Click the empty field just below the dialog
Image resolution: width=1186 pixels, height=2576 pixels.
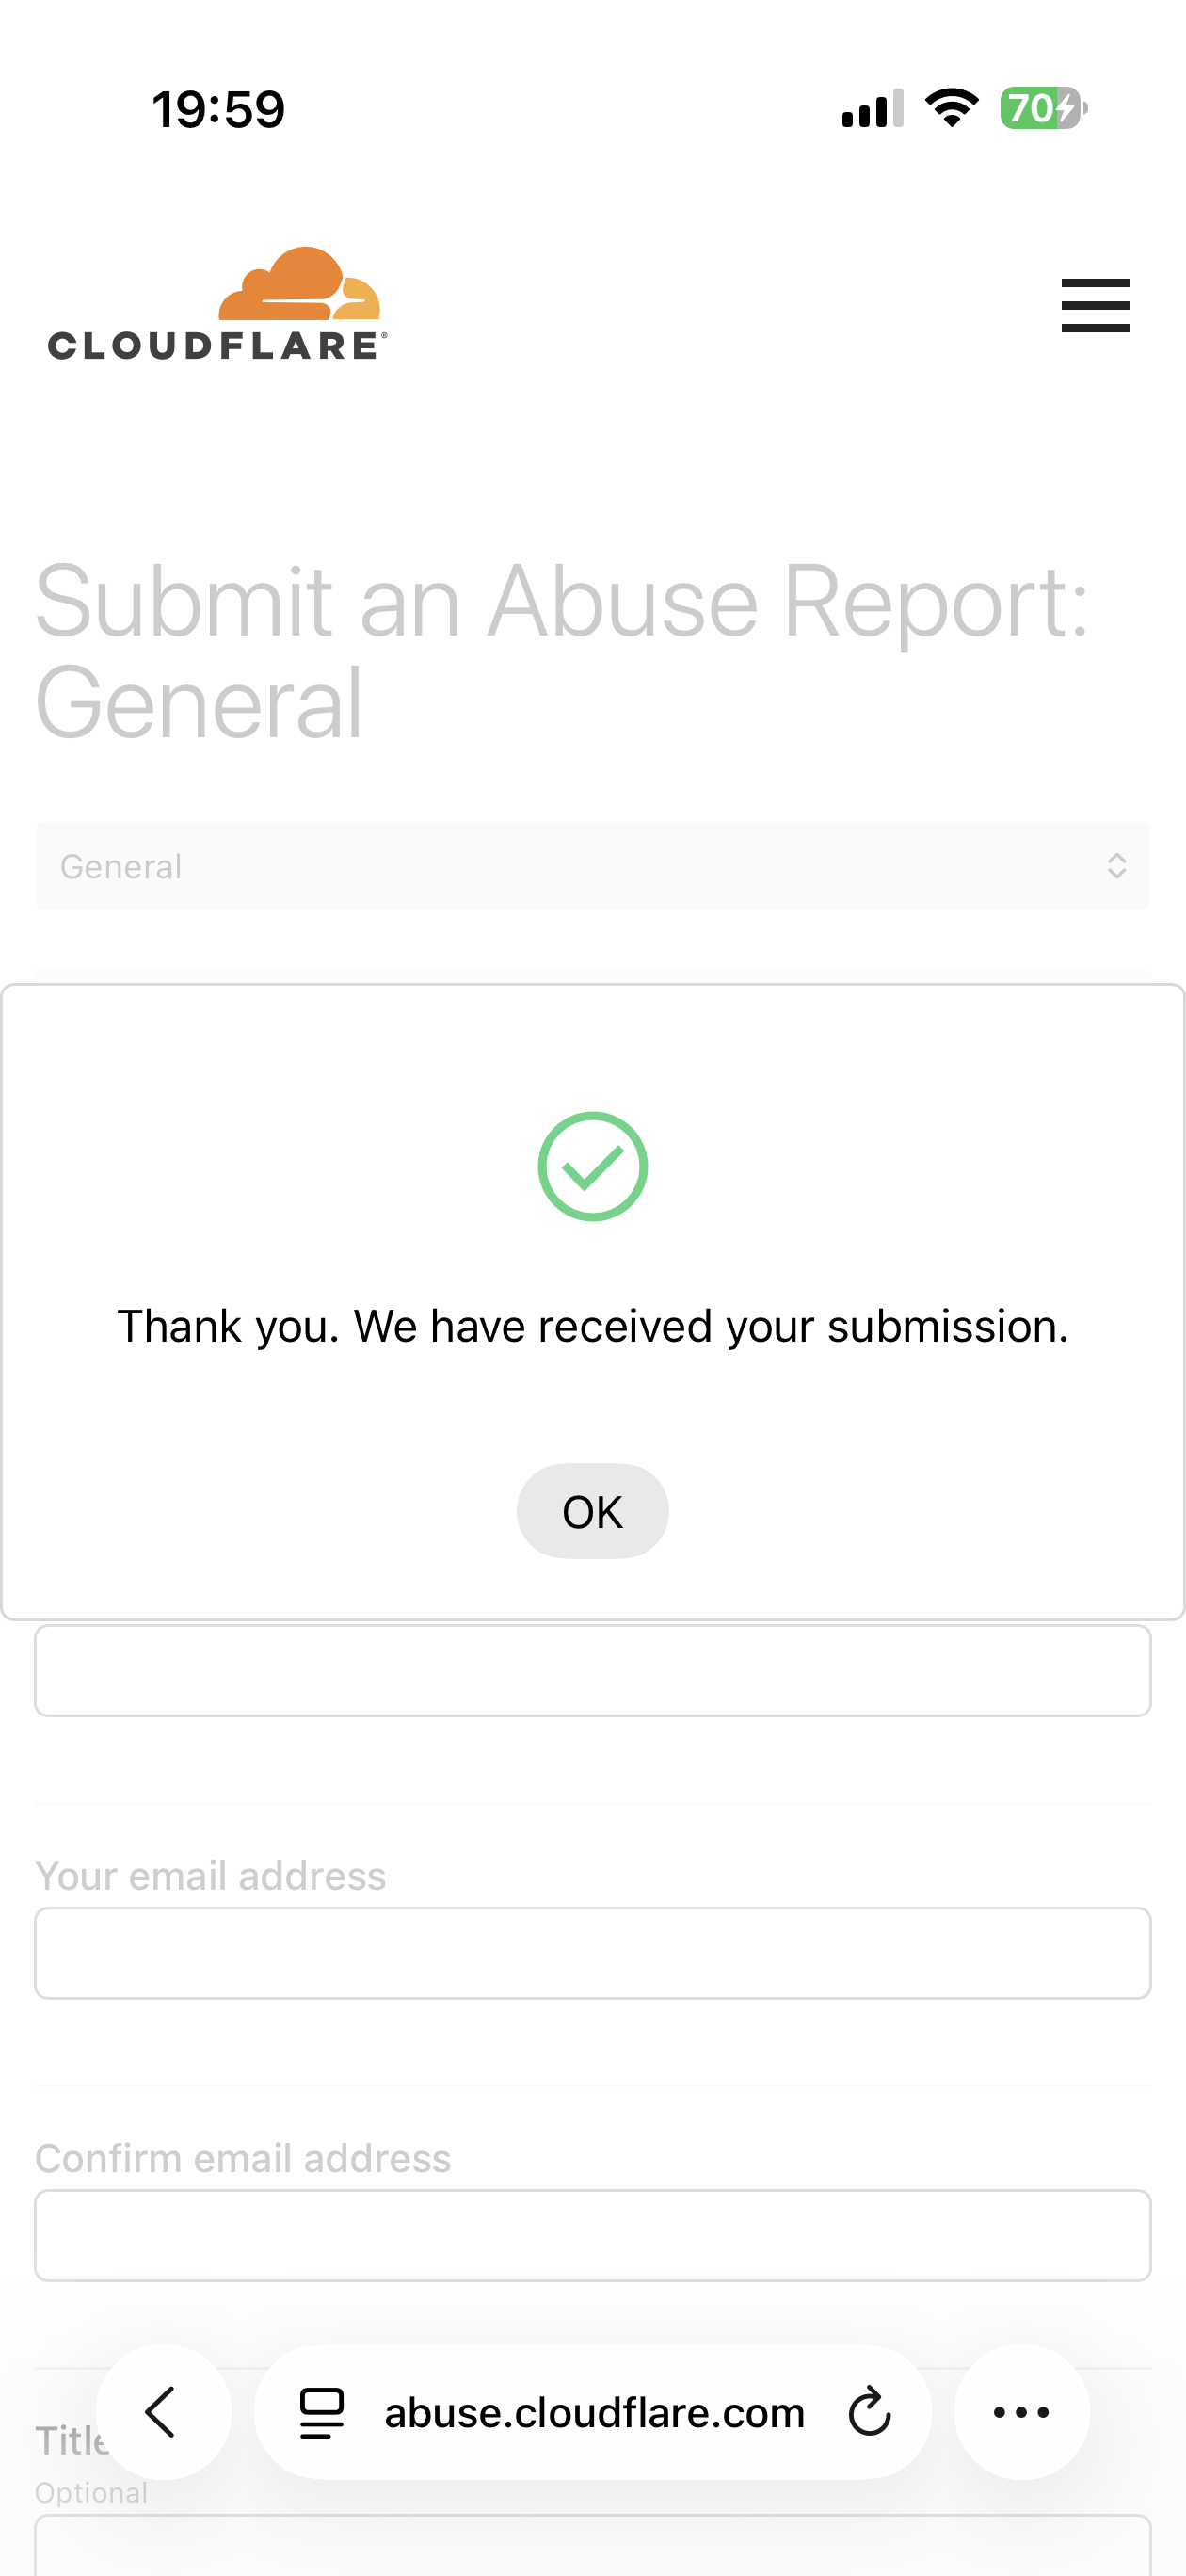click(592, 1671)
